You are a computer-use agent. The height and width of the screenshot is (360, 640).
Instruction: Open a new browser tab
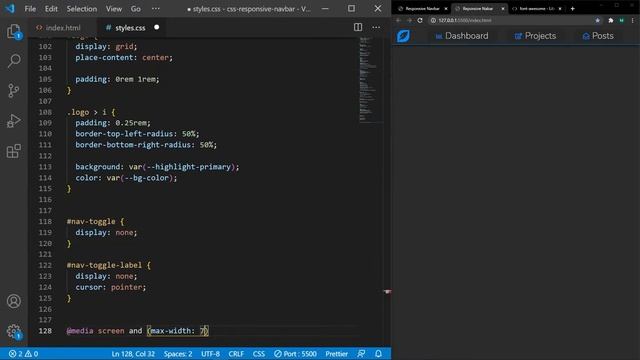click(572, 9)
